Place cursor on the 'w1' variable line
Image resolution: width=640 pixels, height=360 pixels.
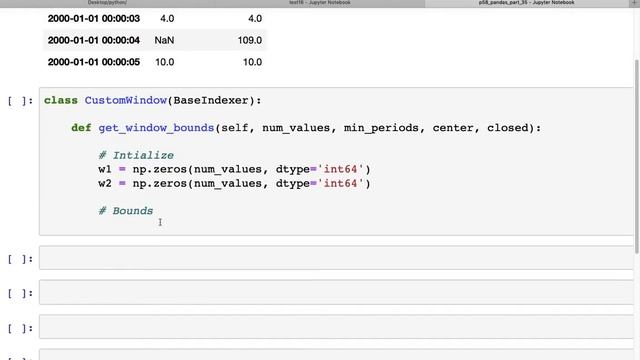point(234,169)
